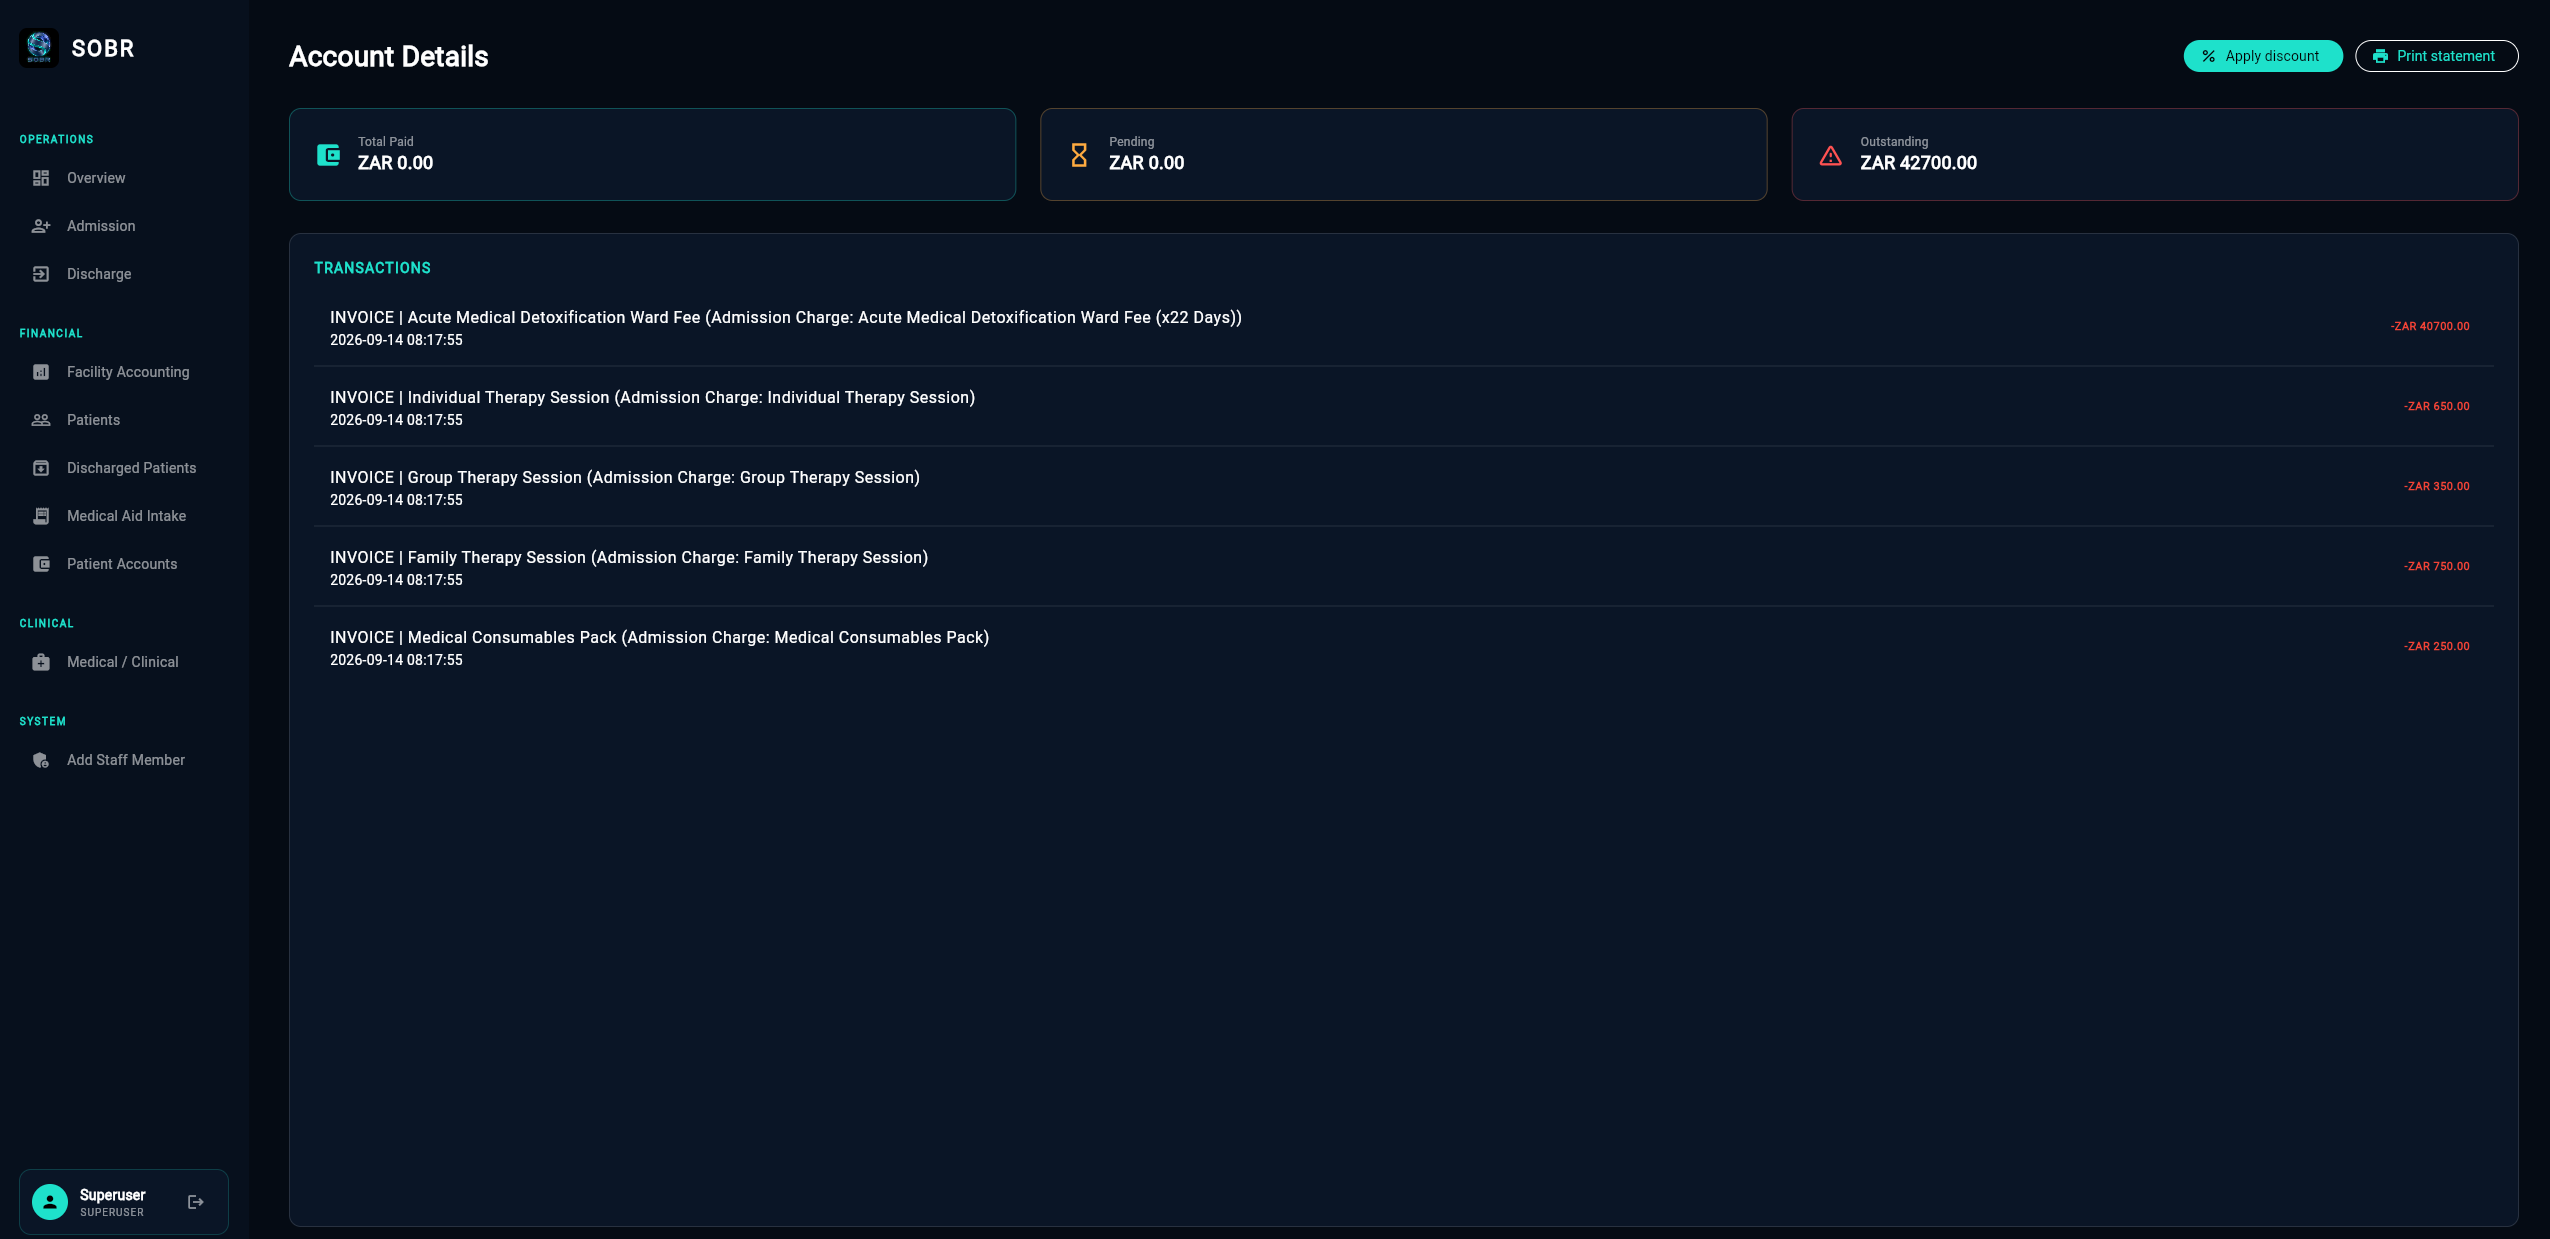The image size is (2550, 1239).
Task: Click the Outstanding warning triangle icon
Action: point(1830,155)
